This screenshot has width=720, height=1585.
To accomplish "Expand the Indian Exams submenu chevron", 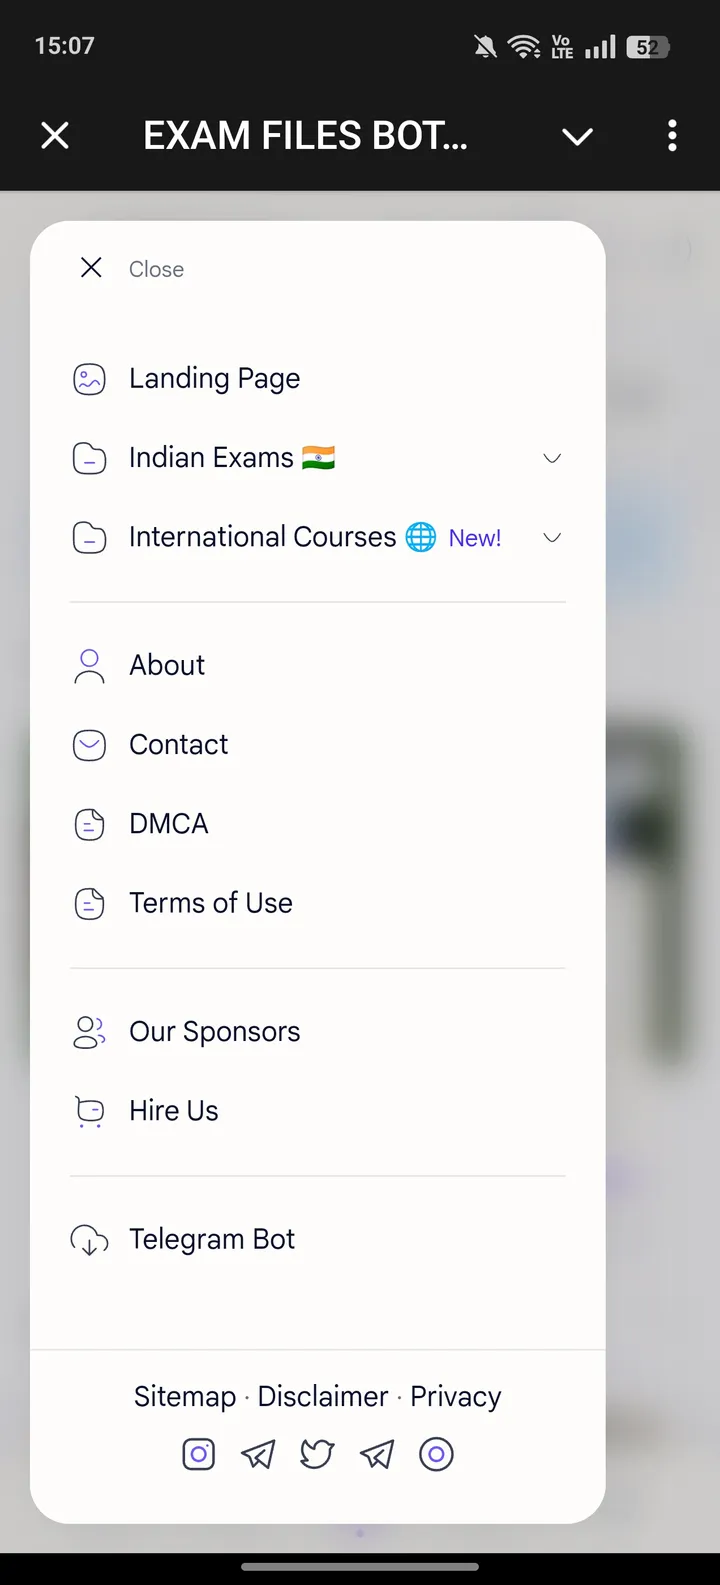I will [x=552, y=459].
